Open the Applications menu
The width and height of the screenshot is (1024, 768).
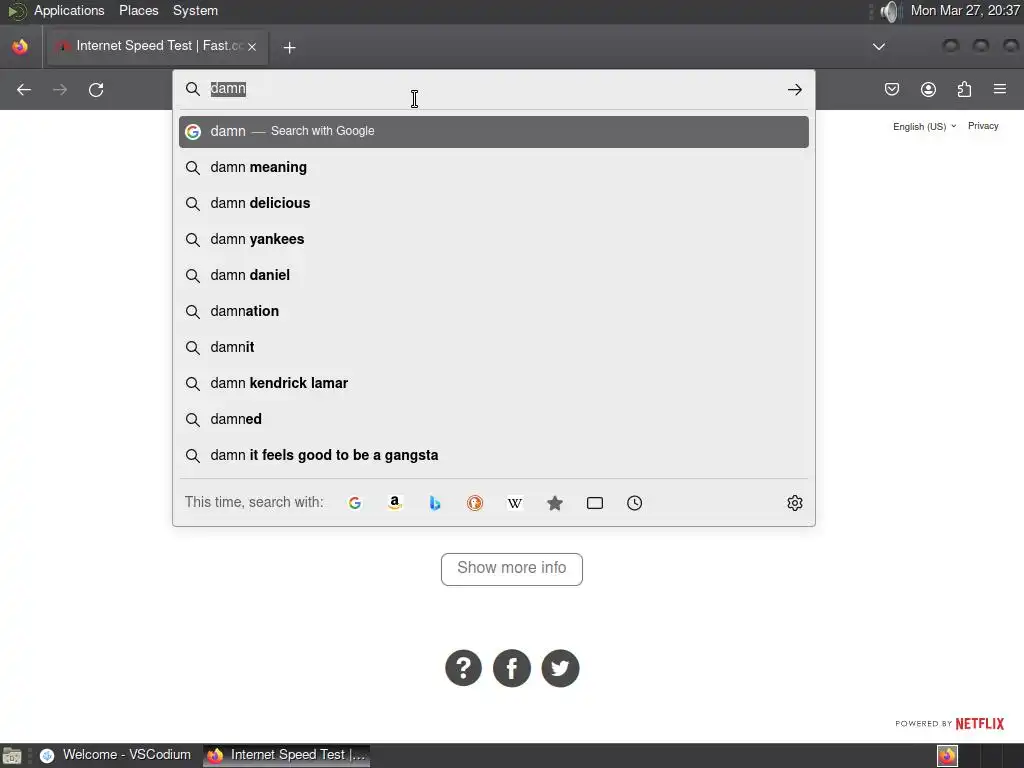(x=69, y=10)
